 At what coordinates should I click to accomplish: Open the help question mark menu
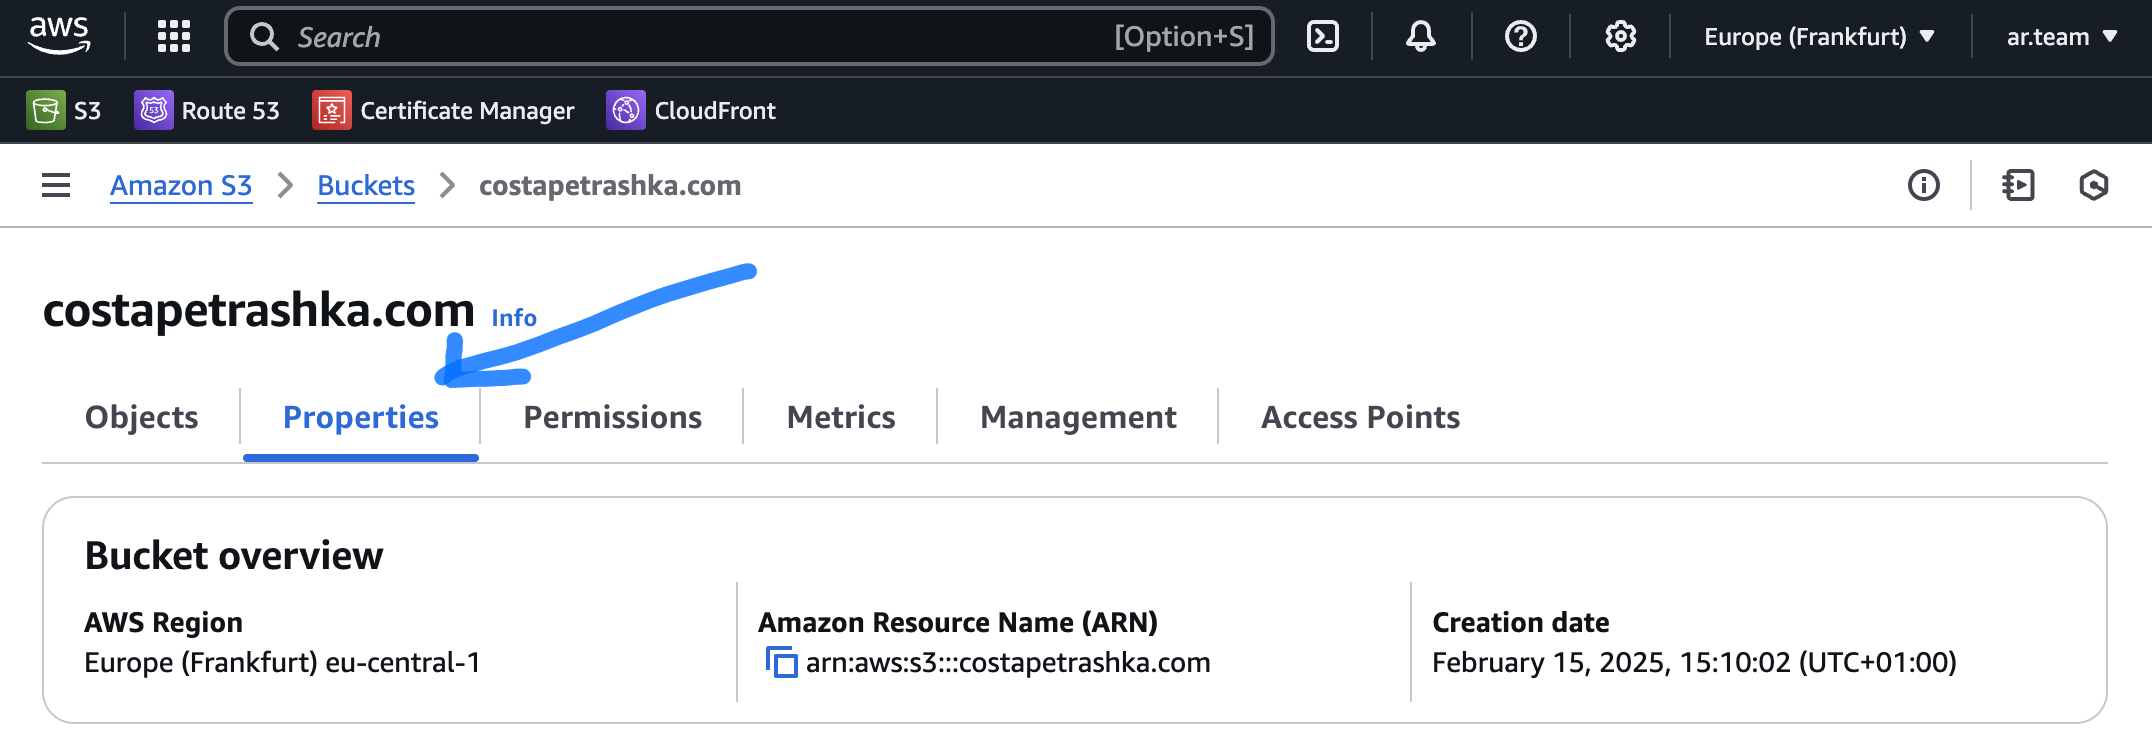coord(1520,37)
